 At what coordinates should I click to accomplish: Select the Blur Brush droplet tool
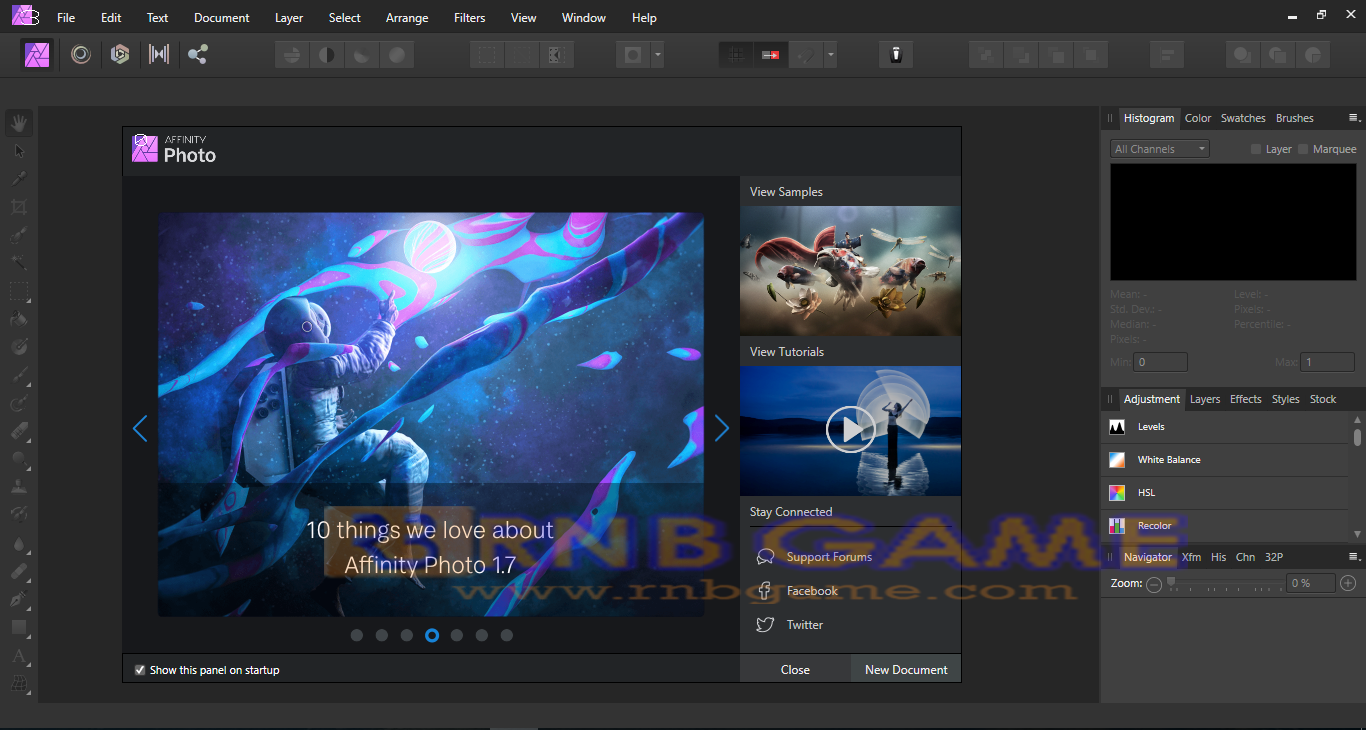point(19,543)
